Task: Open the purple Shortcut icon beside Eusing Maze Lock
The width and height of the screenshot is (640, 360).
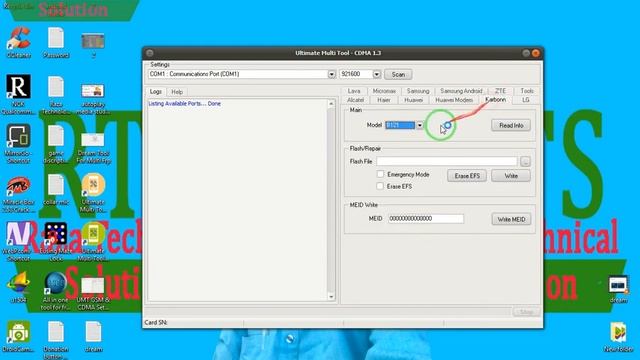Action: (18, 242)
